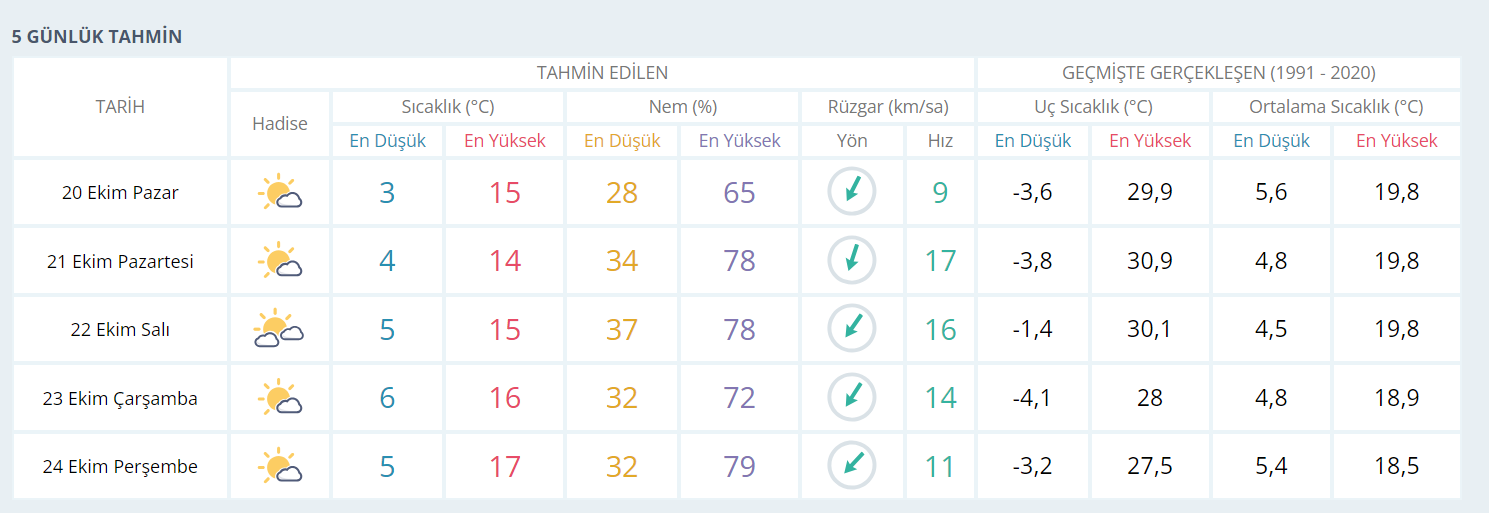1489x513 pixels.
Task: Click the wind direction icon for 23 Ekim Çarşamba
Action: (x=852, y=397)
